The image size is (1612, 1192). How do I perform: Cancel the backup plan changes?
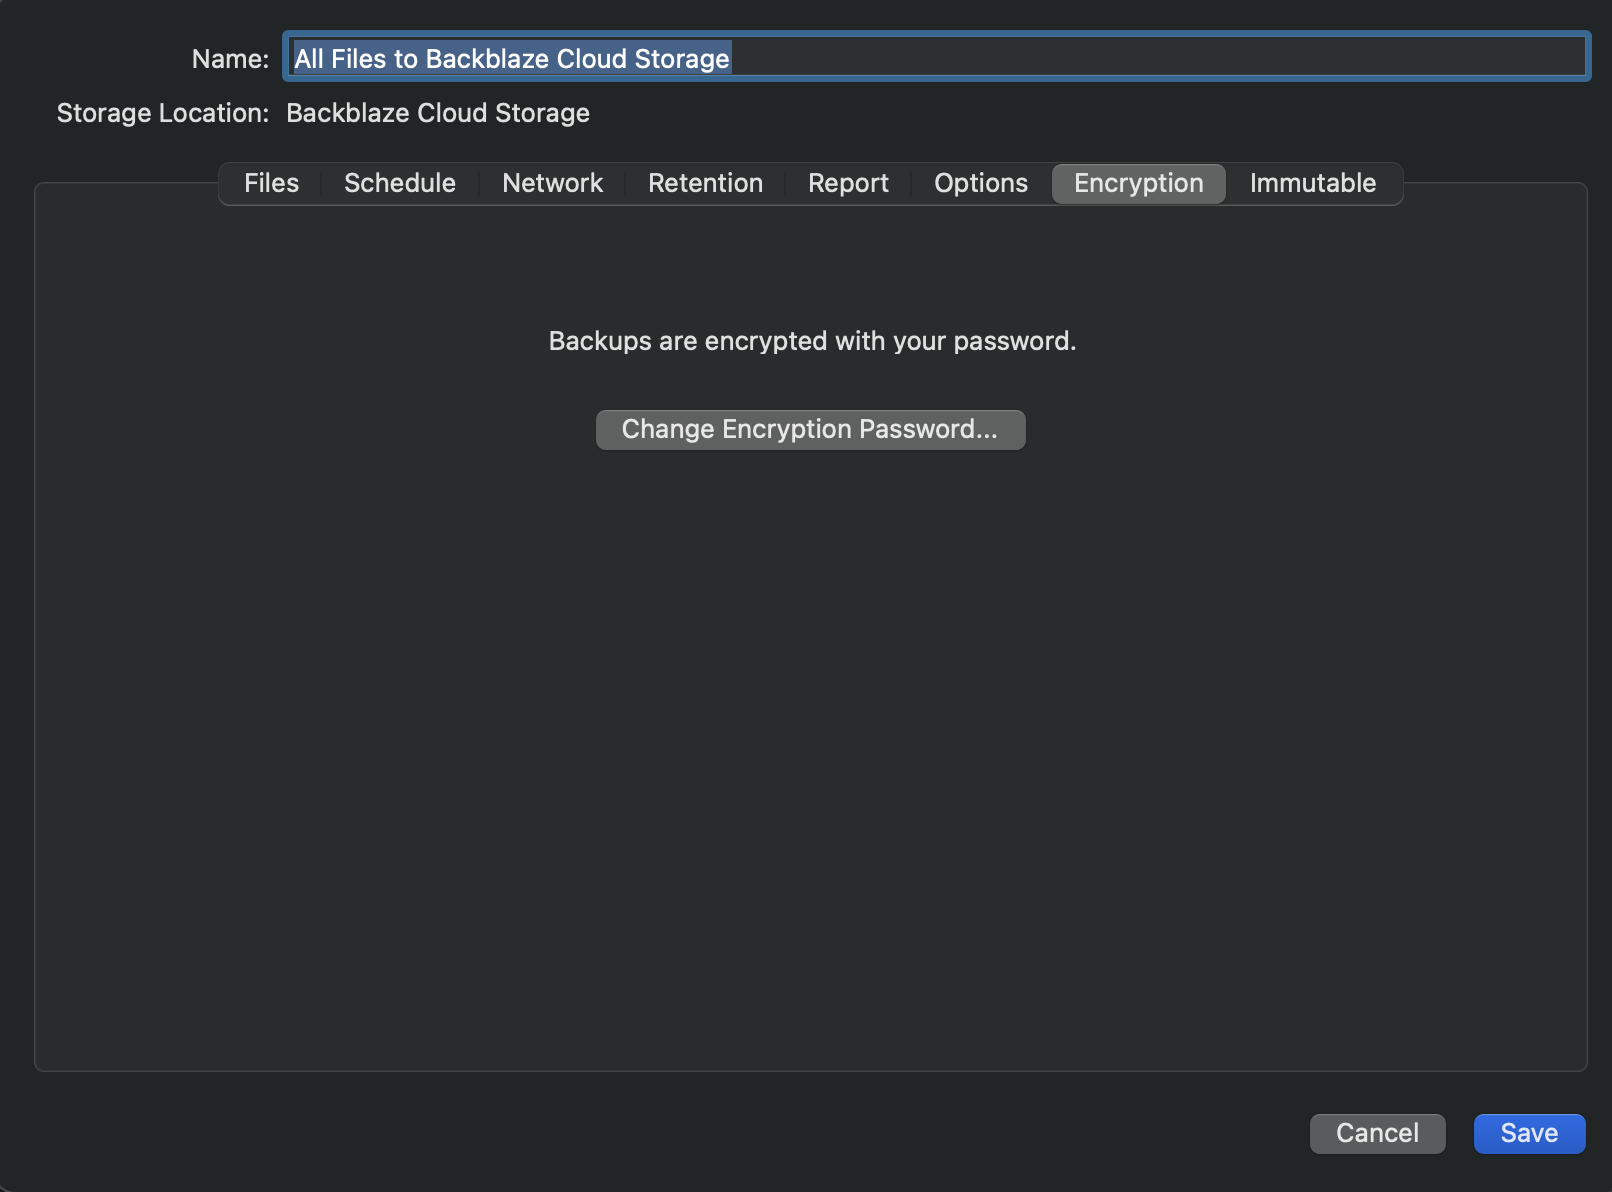(1377, 1133)
